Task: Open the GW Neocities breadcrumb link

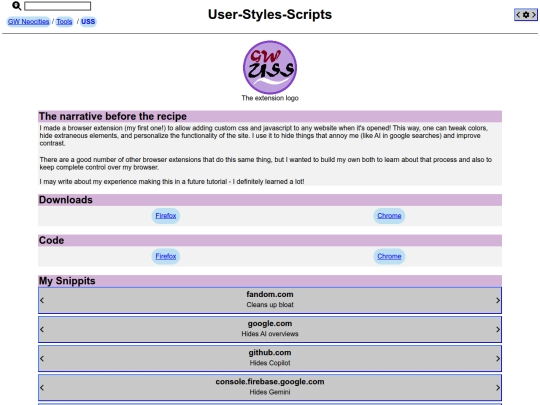Action: tap(29, 22)
